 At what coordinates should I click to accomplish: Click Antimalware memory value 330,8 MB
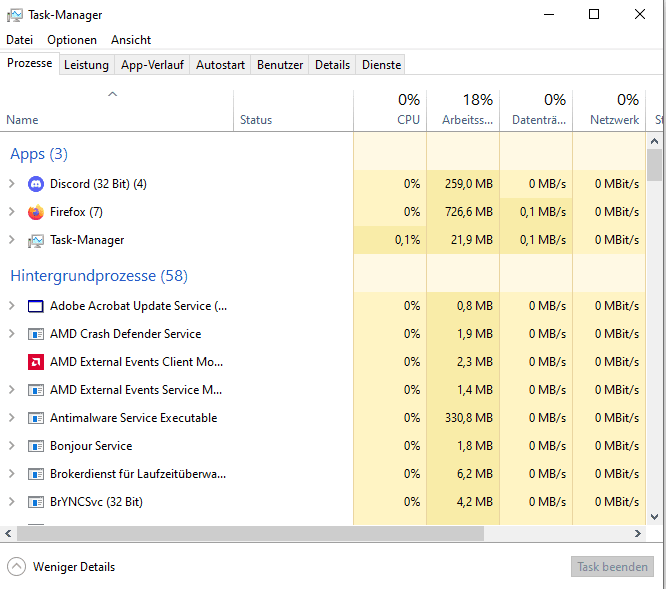(469, 418)
